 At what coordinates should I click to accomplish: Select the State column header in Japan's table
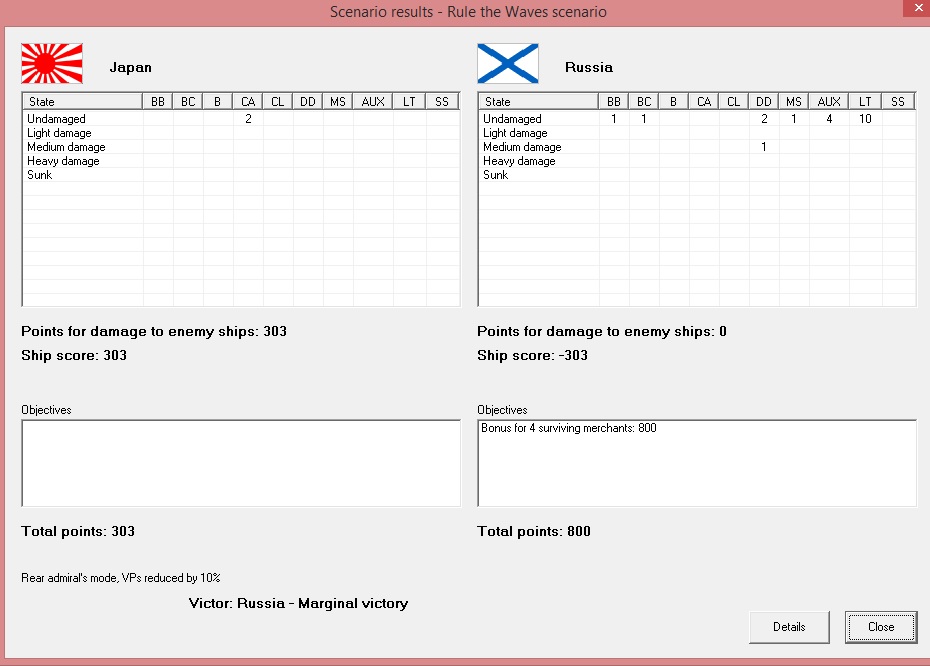82,101
